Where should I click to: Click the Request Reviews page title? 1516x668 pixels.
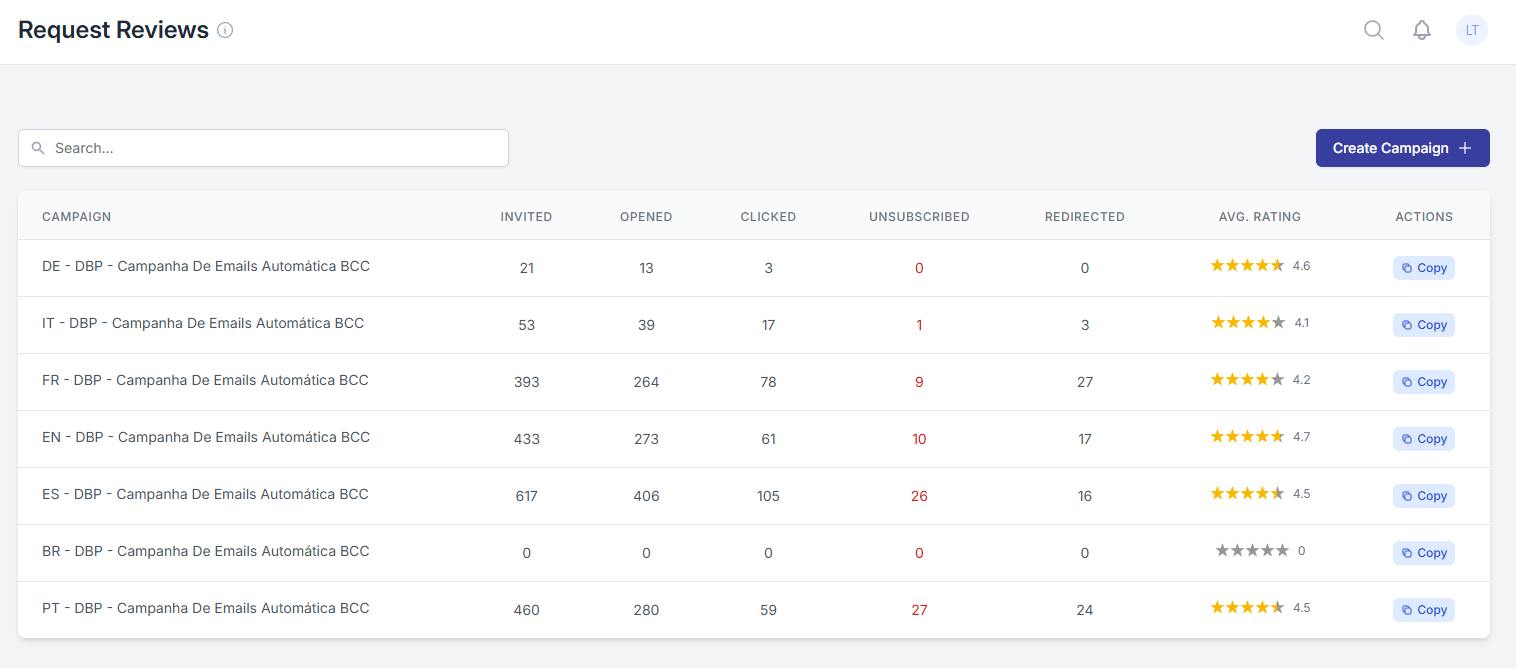coord(113,30)
